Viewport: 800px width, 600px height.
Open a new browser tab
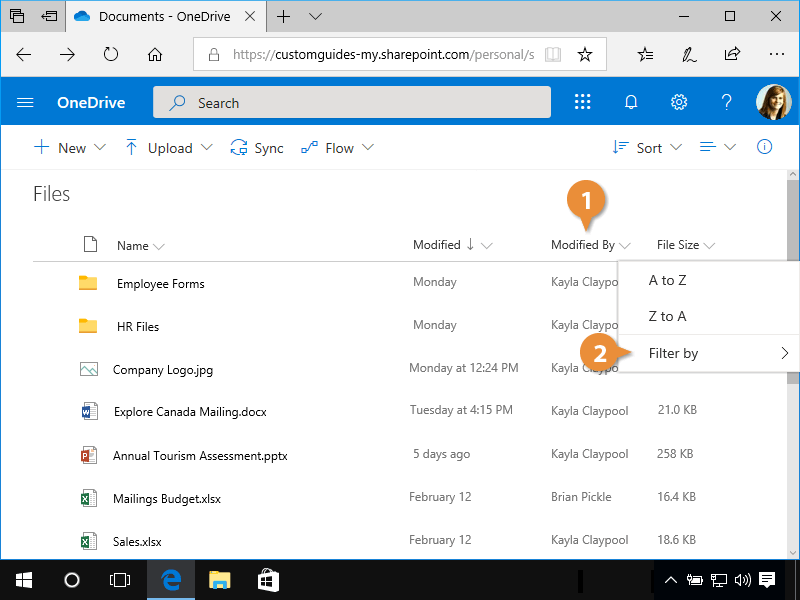click(284, 16)
